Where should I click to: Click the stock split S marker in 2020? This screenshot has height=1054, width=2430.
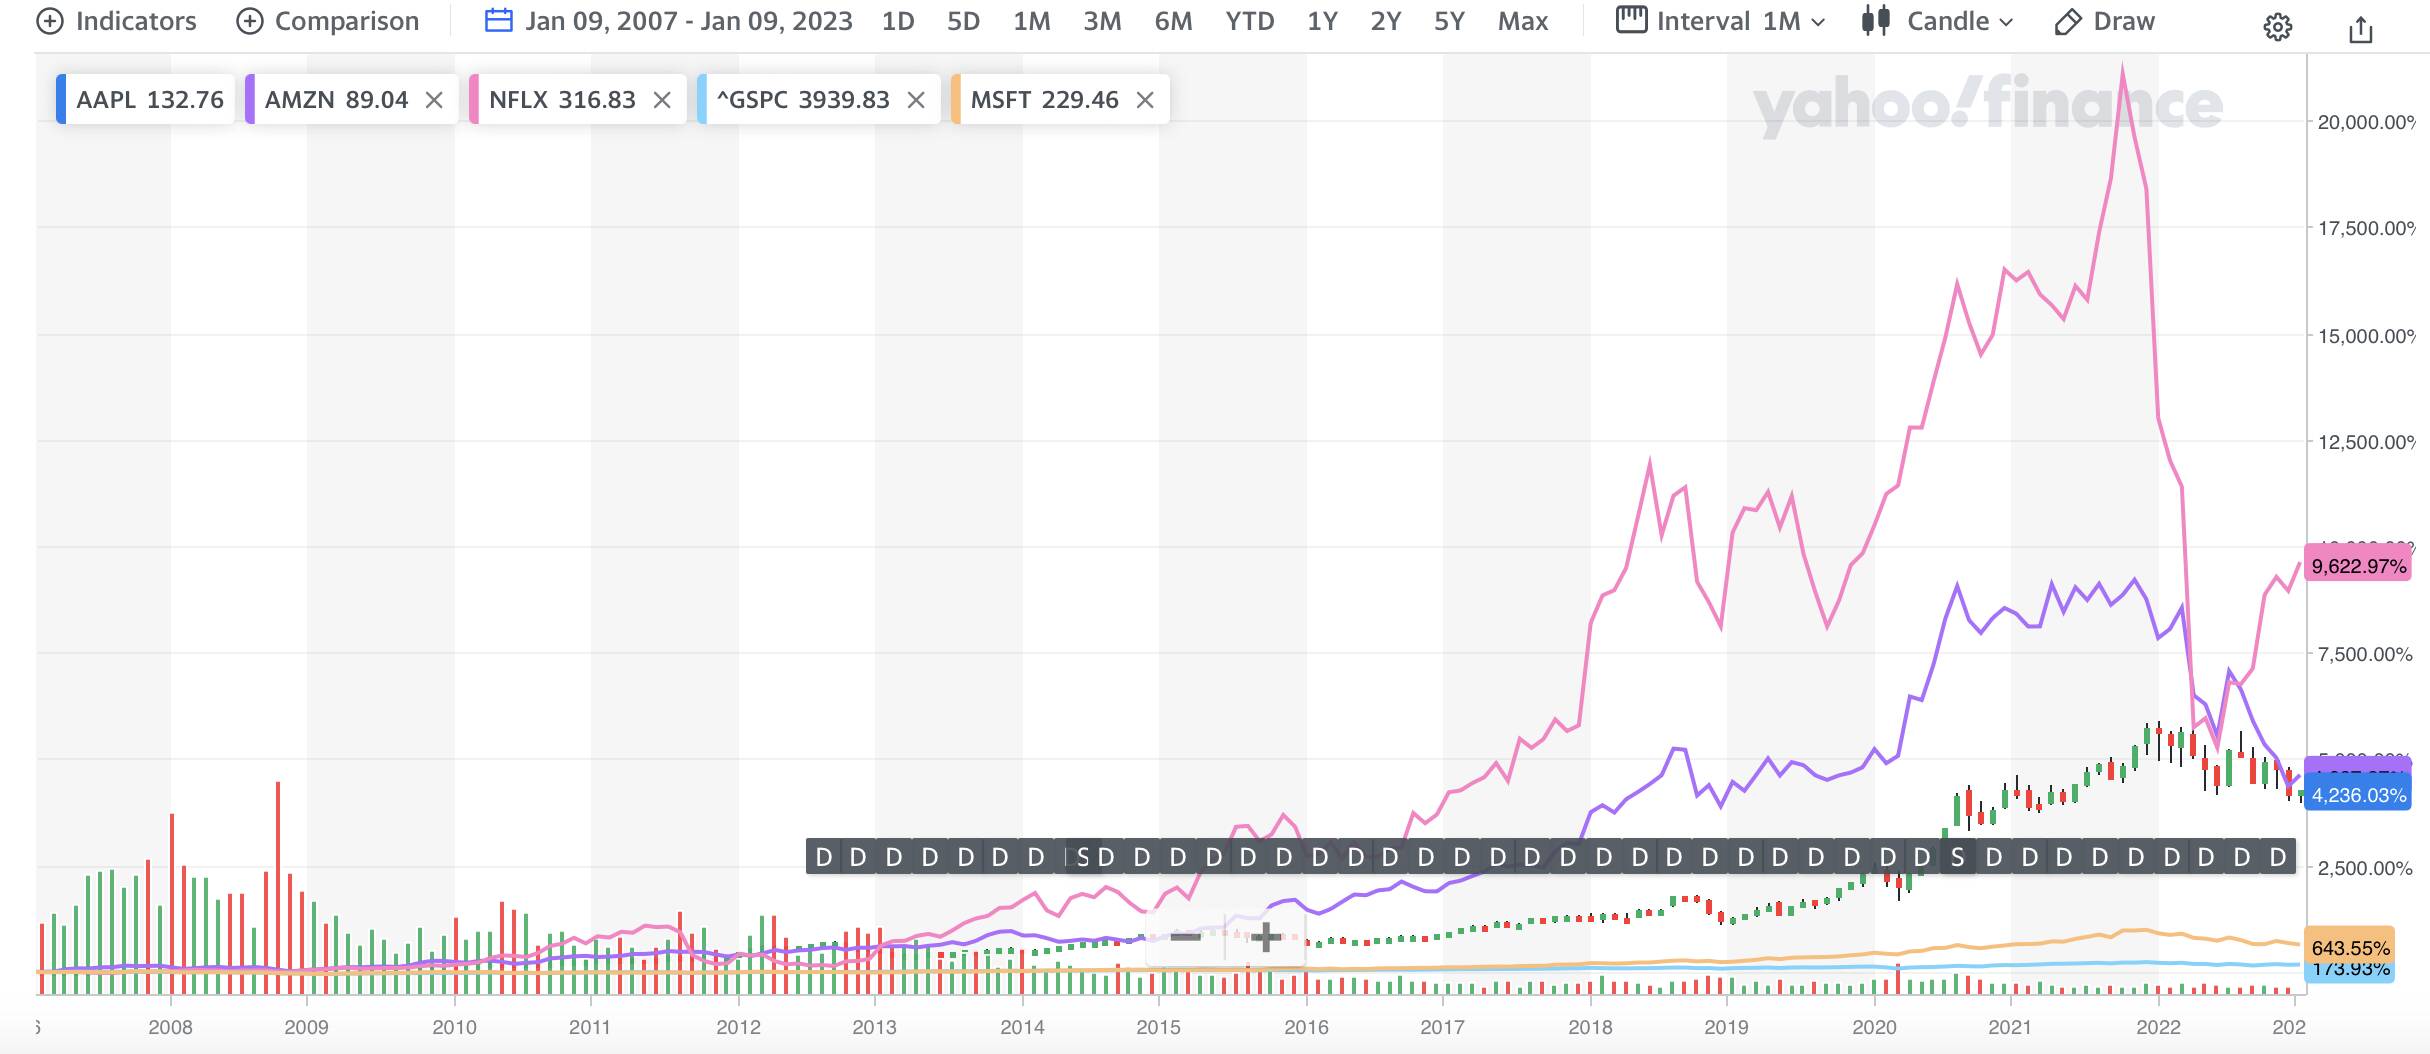coord(1957,857)
